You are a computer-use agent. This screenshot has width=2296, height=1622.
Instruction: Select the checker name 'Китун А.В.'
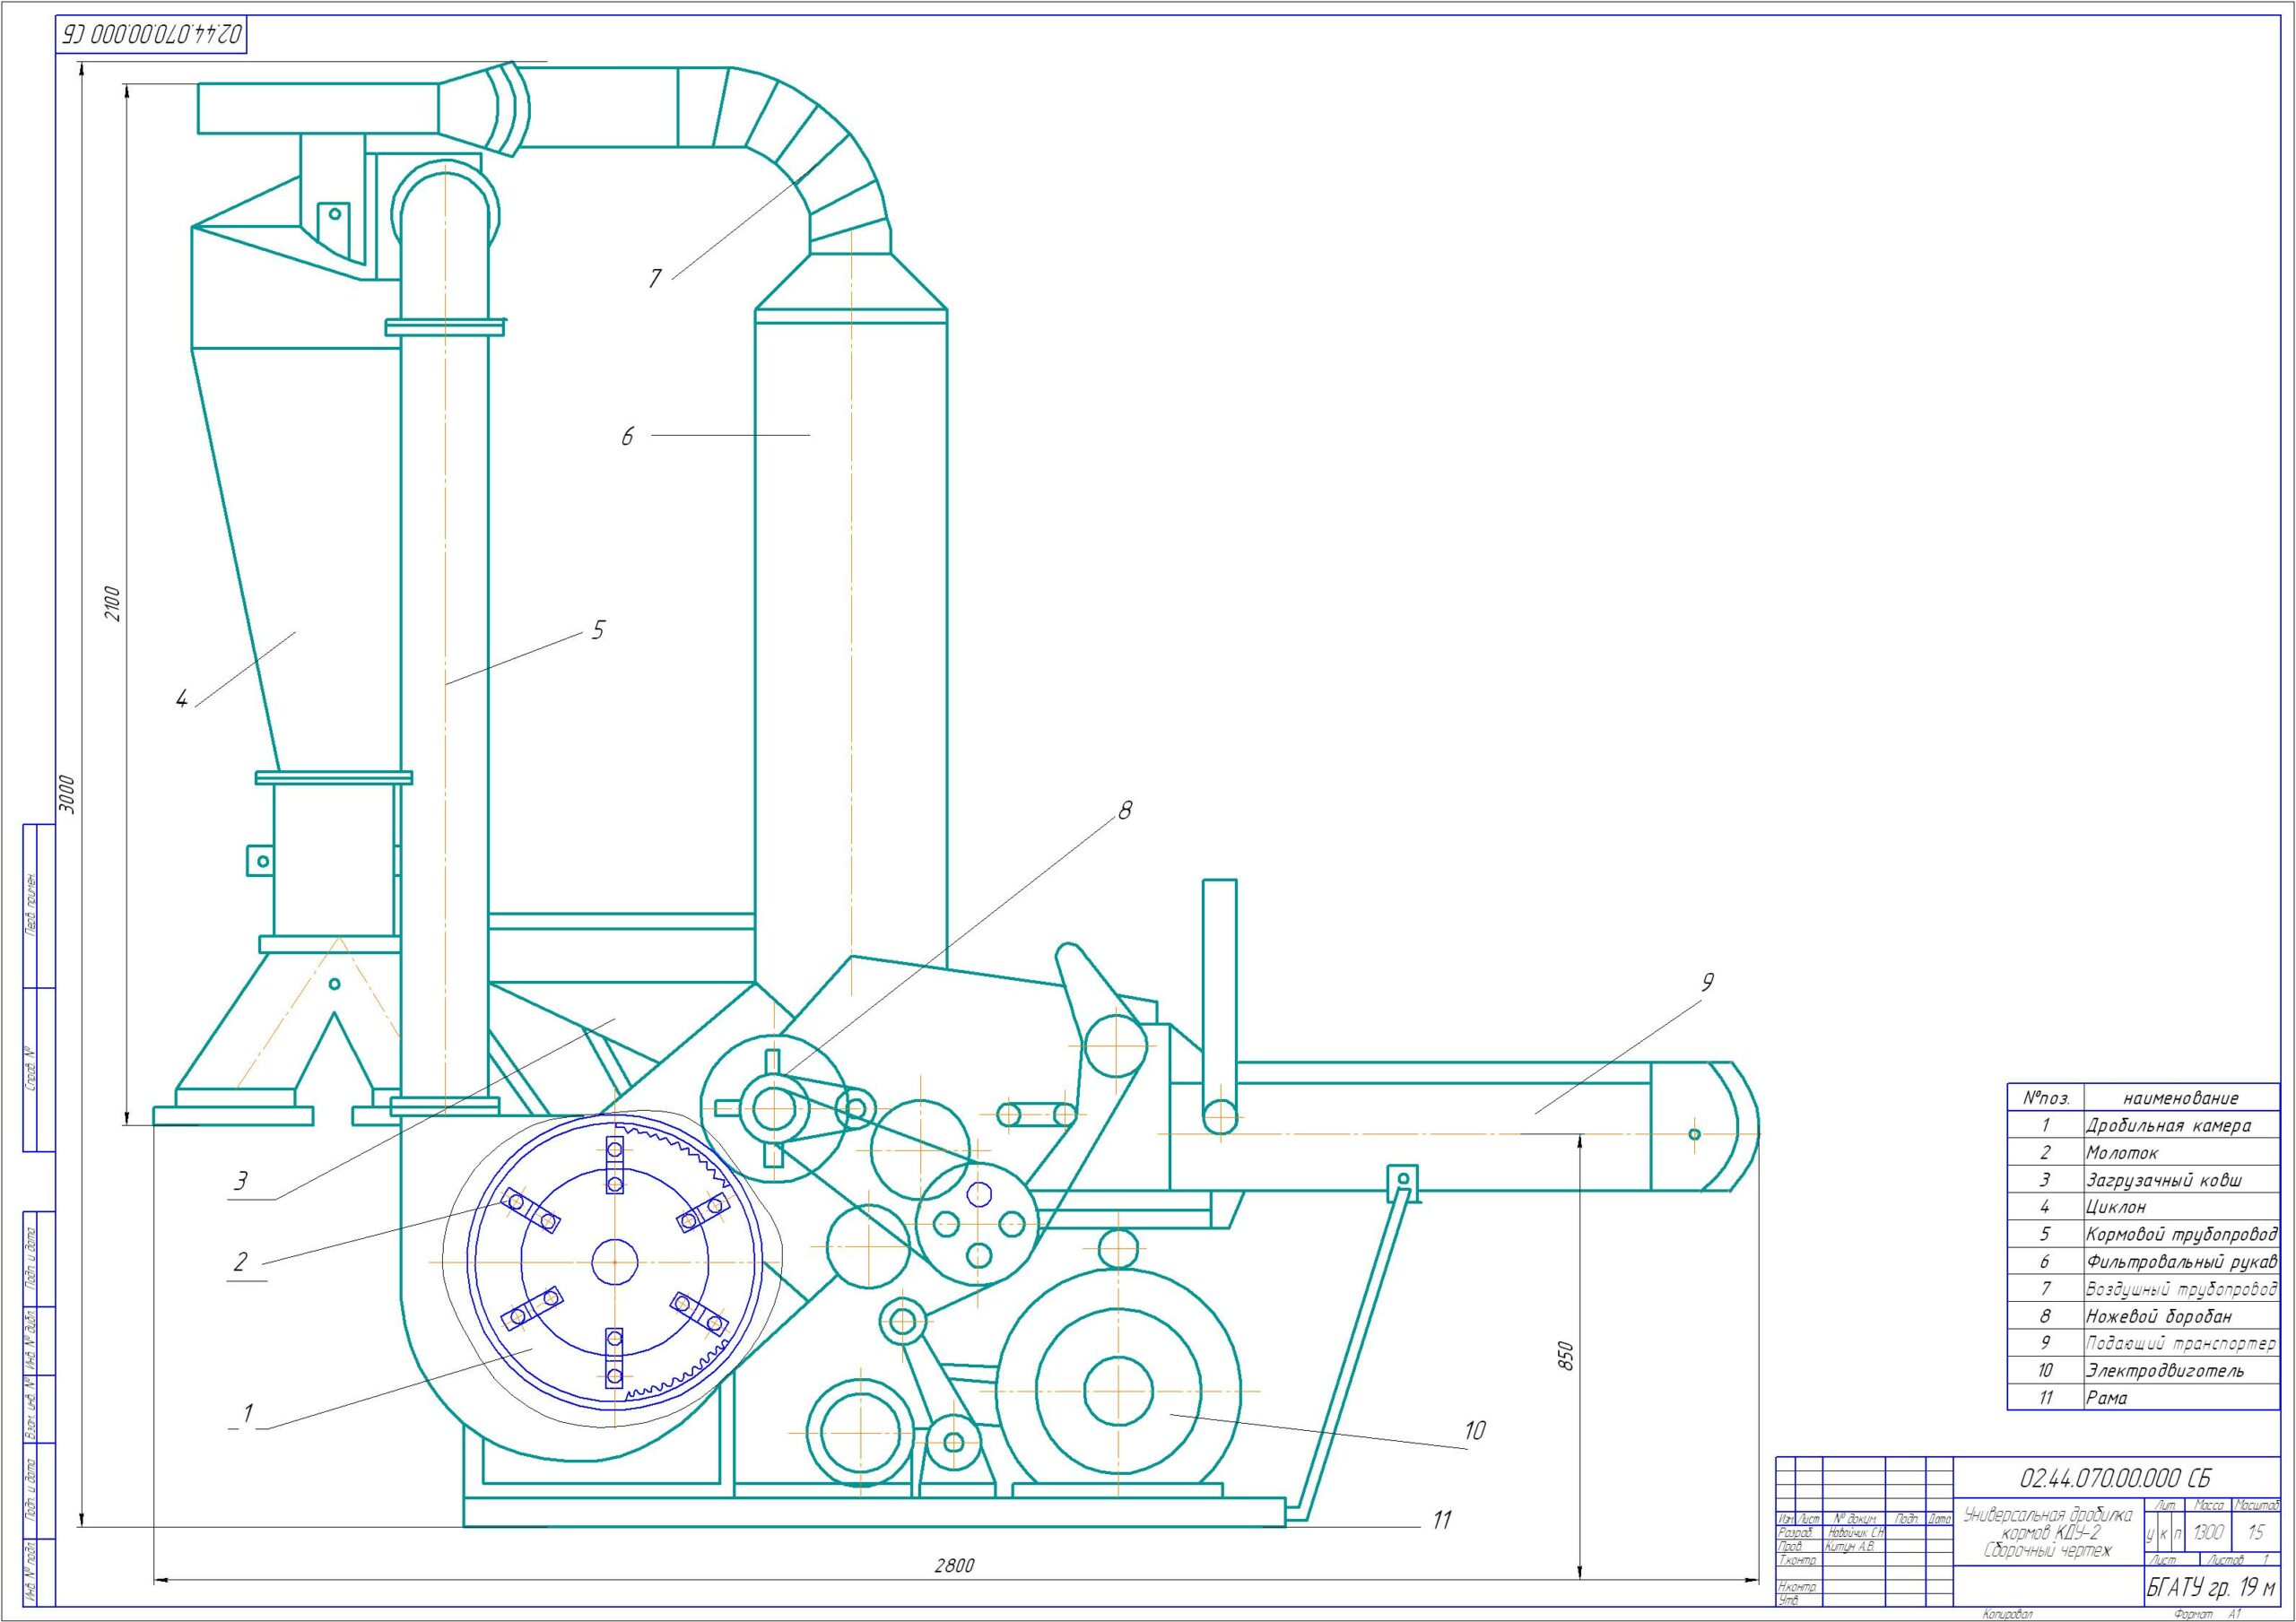[x=1849, y=1546]
